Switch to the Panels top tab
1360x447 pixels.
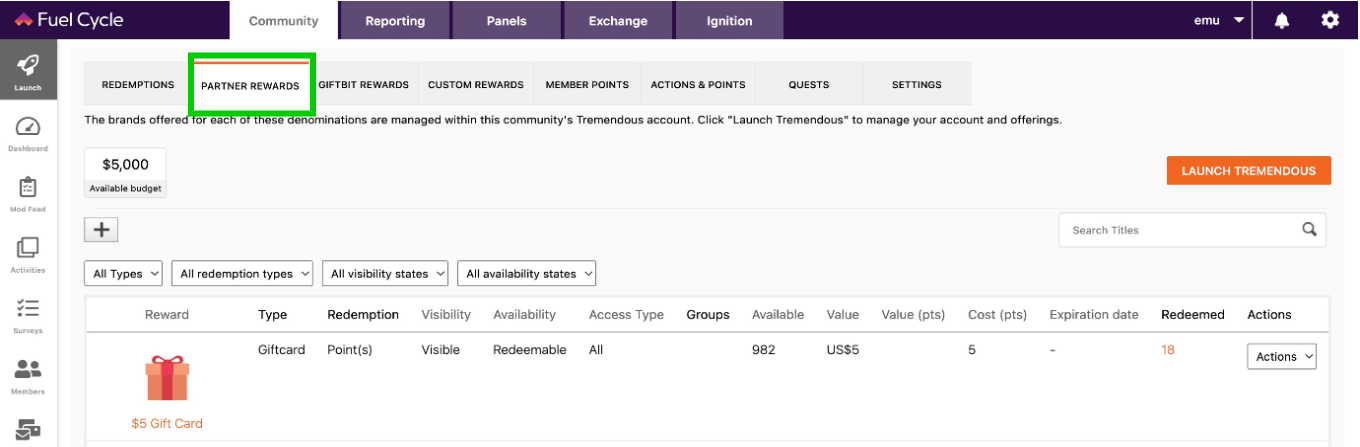[x=506, y=21]
